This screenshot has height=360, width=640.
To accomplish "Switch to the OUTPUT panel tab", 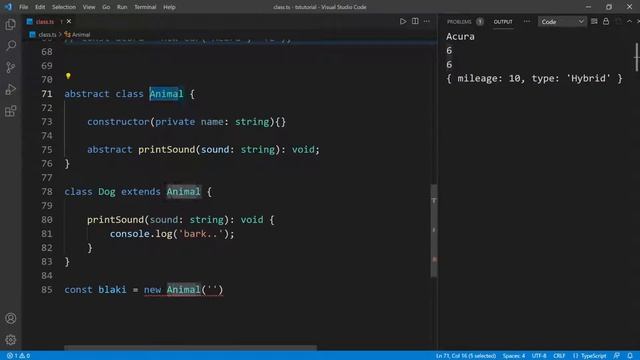I will click(x=503, y=22).
